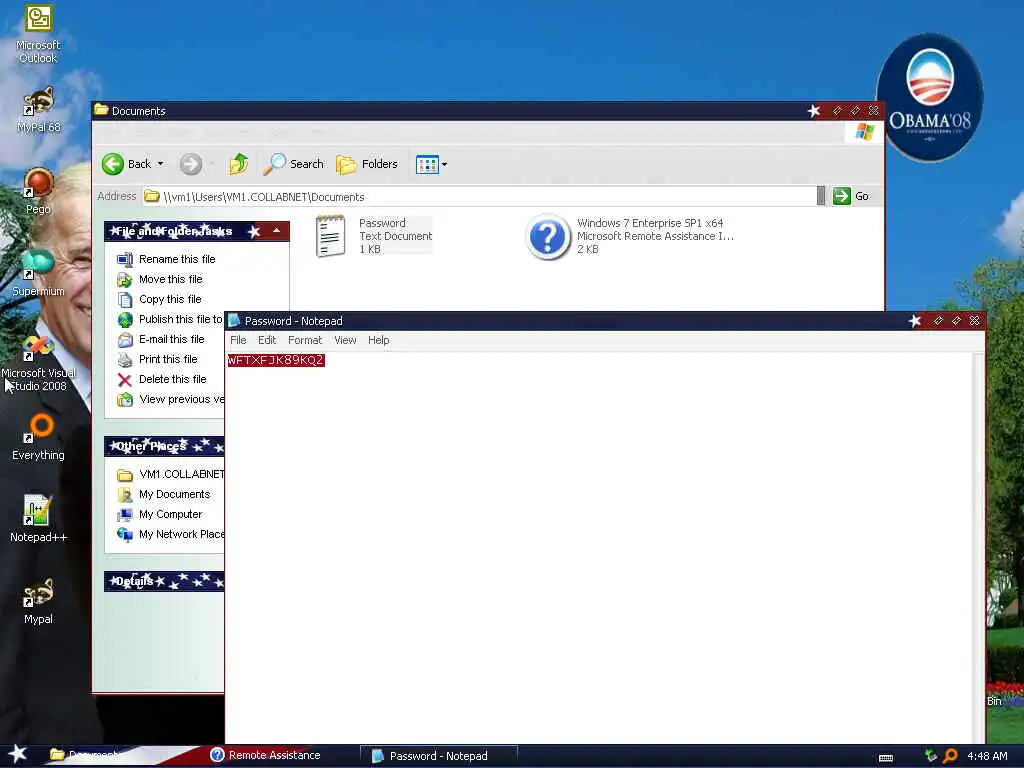Image resolution: width=1024 pixels, height=768 pixels.
Task: Switch to Password - Notepad taskbar button
Action: click(x=438, y=756)
